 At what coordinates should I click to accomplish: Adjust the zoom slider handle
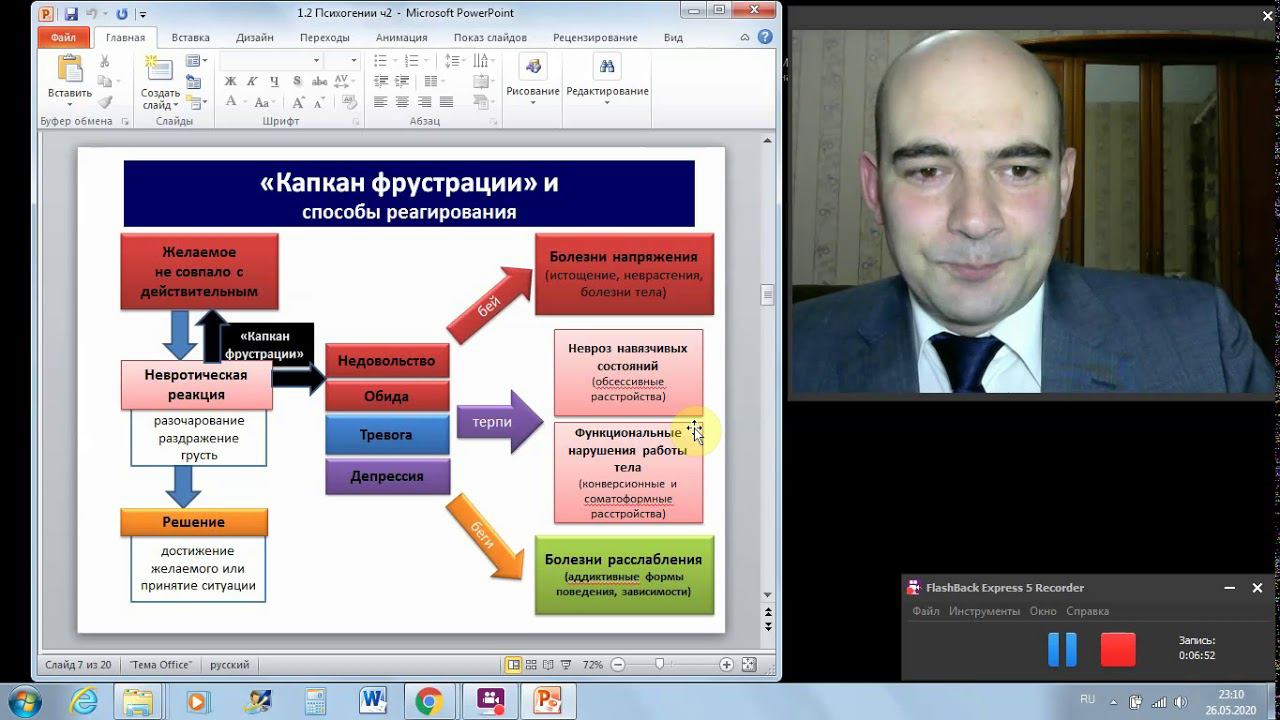[x=659, y=664]
